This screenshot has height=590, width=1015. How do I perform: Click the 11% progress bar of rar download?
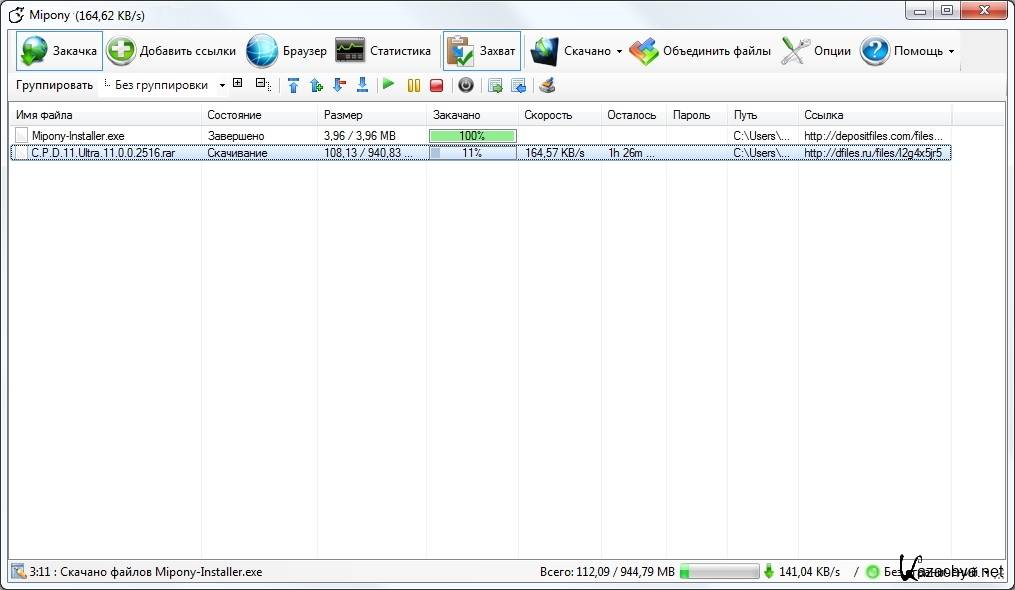click(x=472, y=153)
